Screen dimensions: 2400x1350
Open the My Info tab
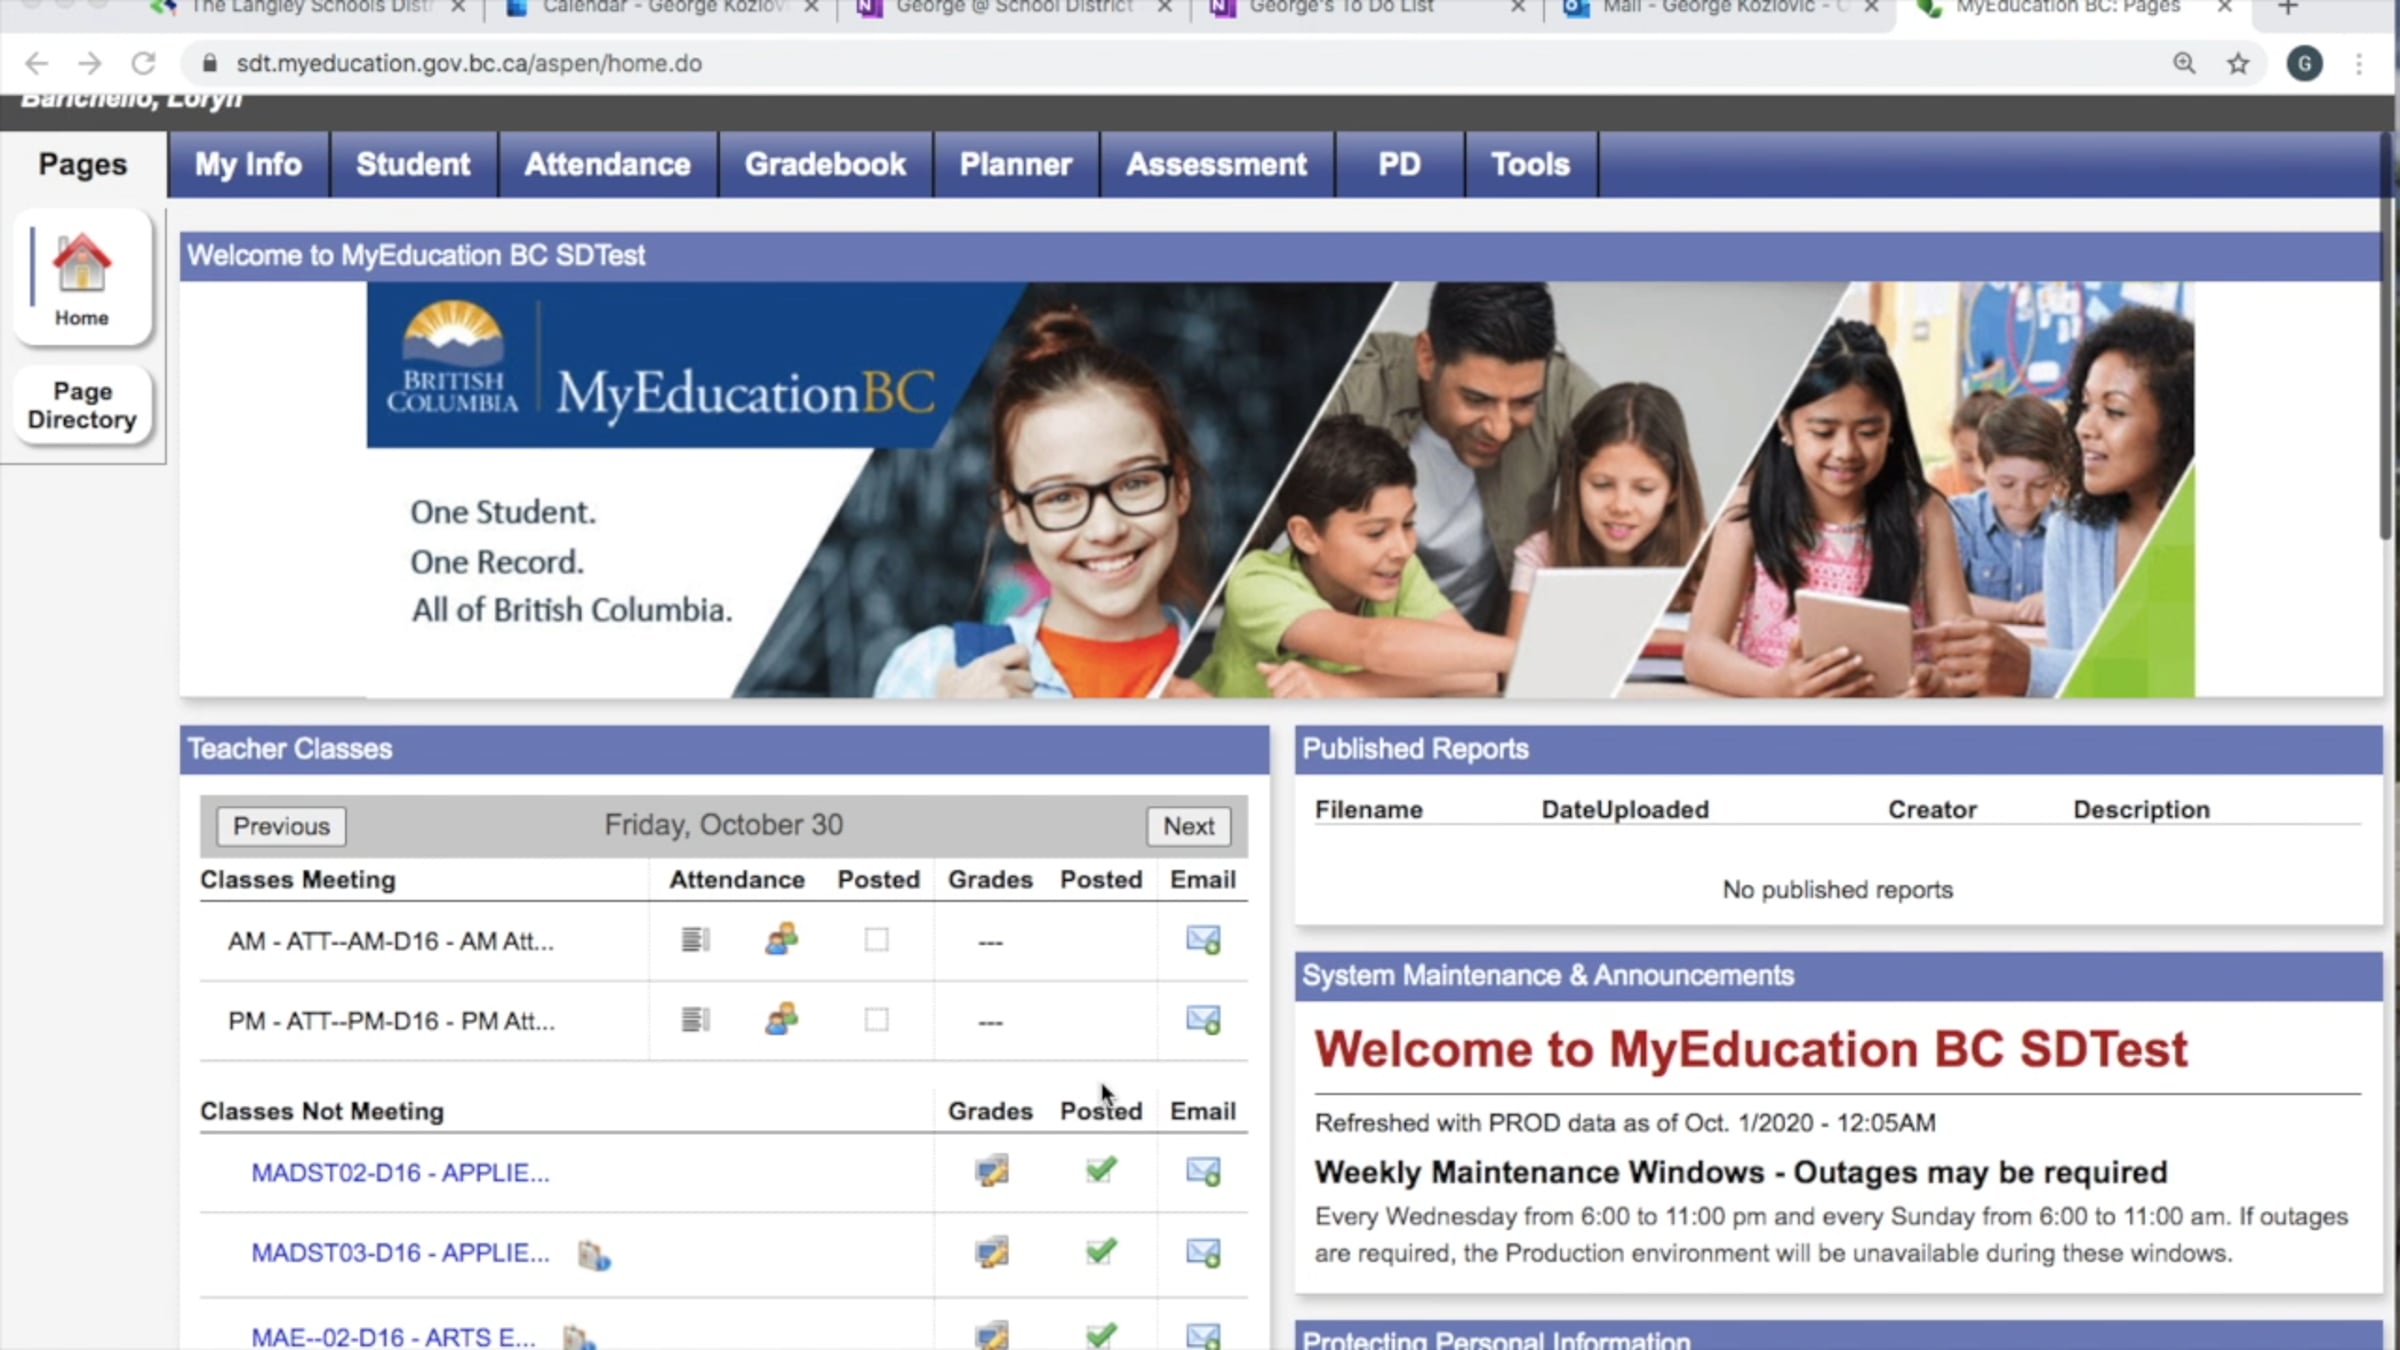[248, 164]
